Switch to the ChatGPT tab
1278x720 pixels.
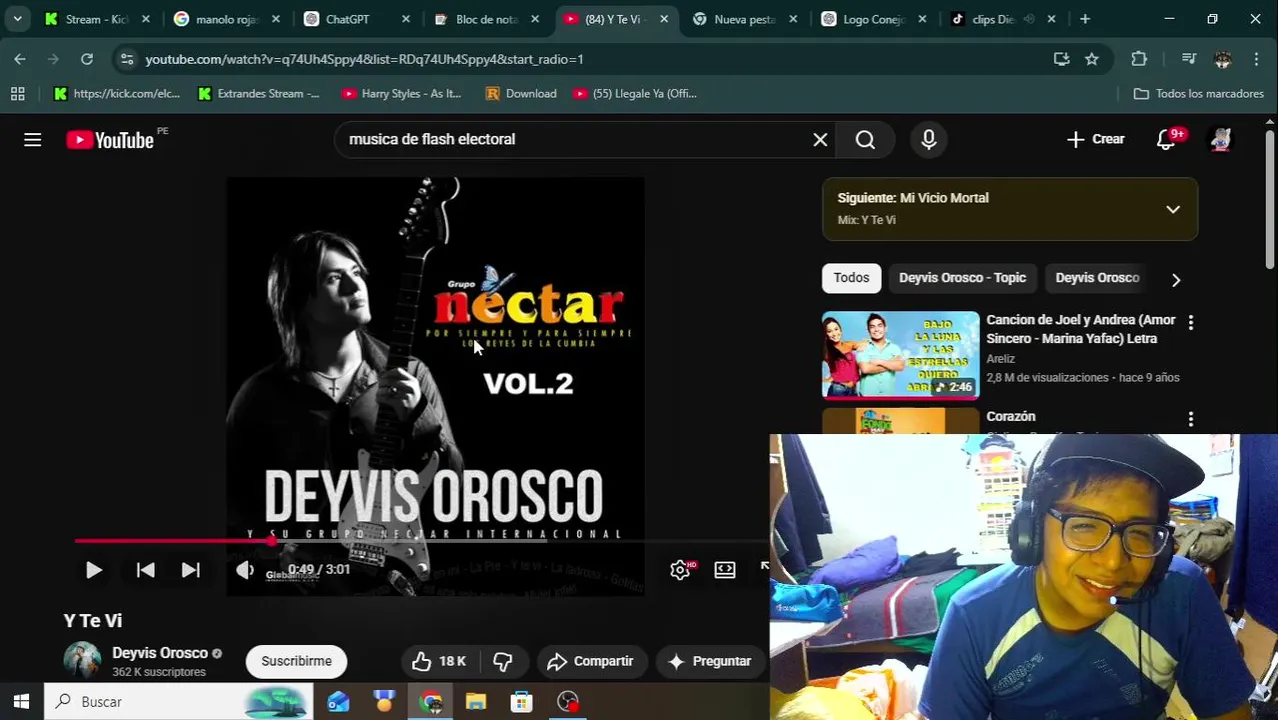(x=356, y=19)
